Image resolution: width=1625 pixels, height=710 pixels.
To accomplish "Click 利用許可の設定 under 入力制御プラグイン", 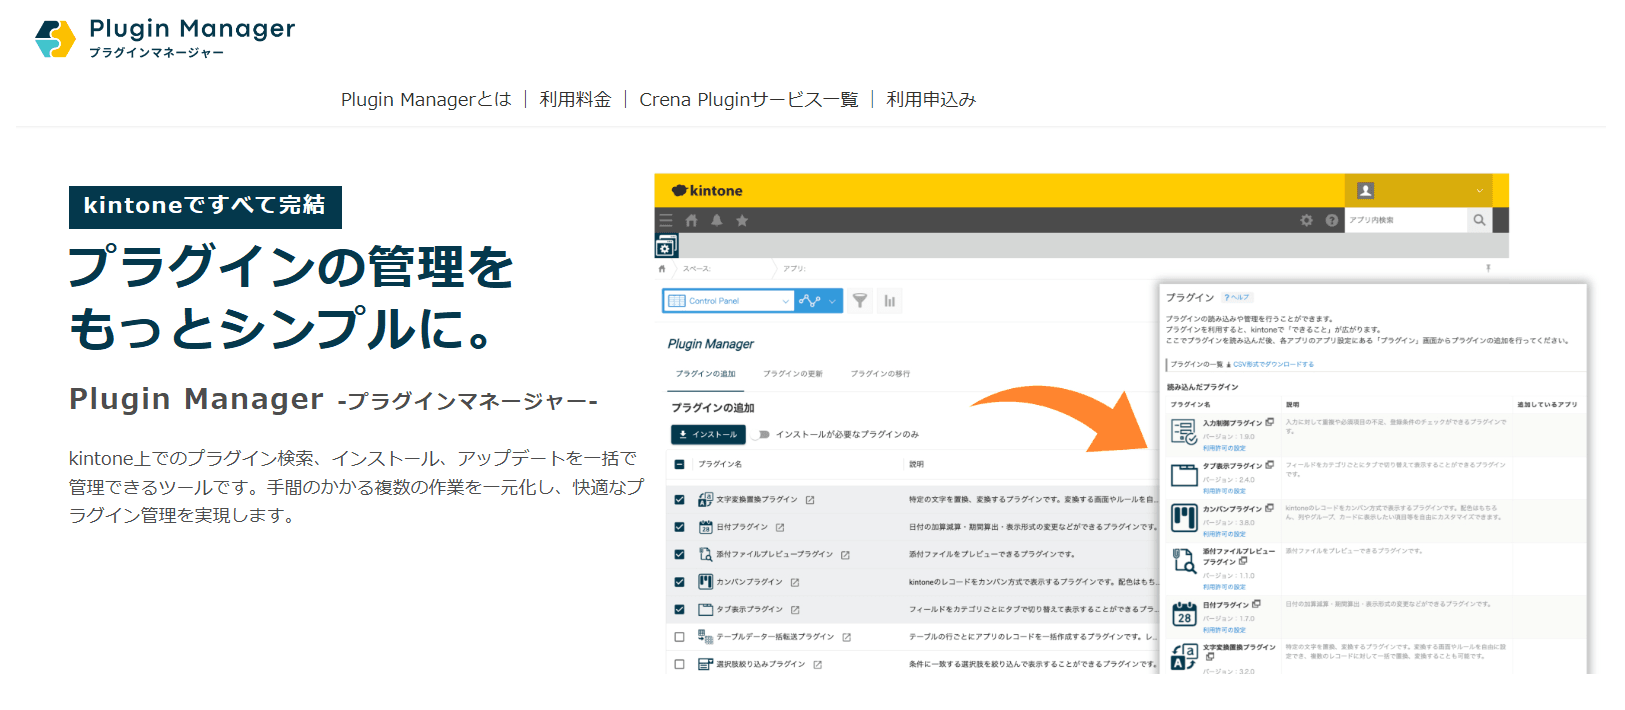I will click(x=1224, y=448).
